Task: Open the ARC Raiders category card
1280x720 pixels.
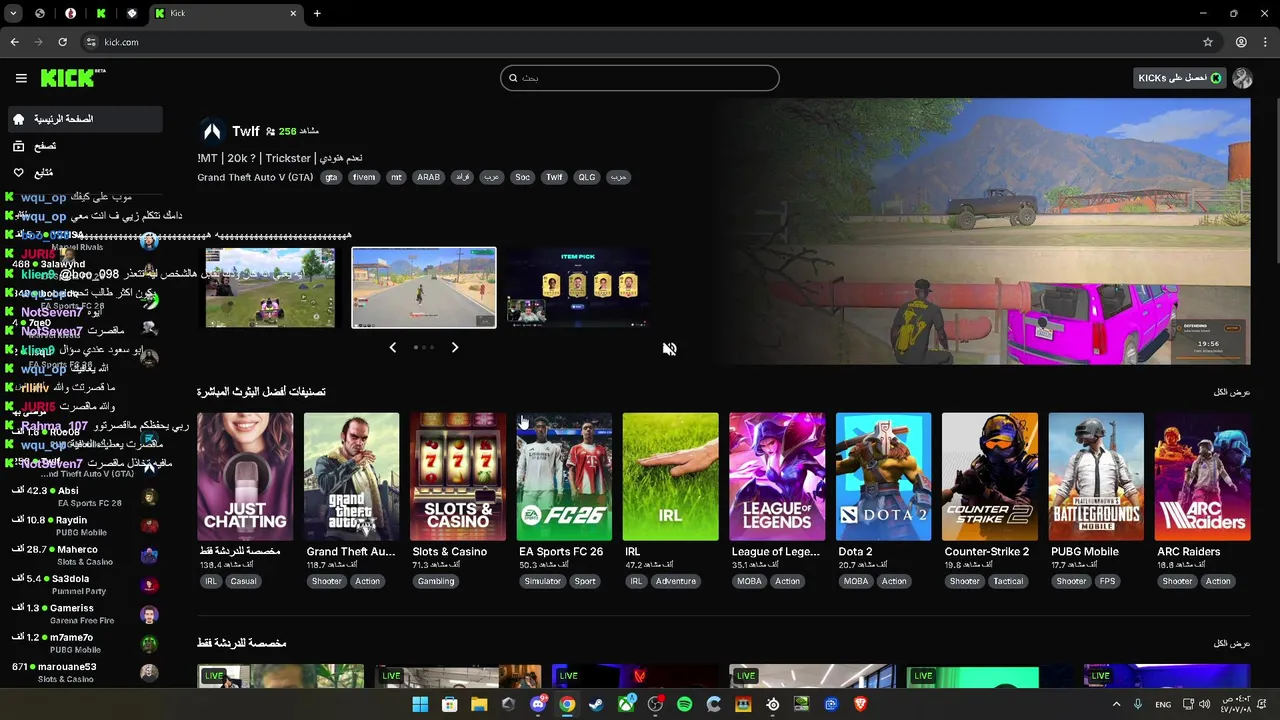Action: tap(1202, 477)
